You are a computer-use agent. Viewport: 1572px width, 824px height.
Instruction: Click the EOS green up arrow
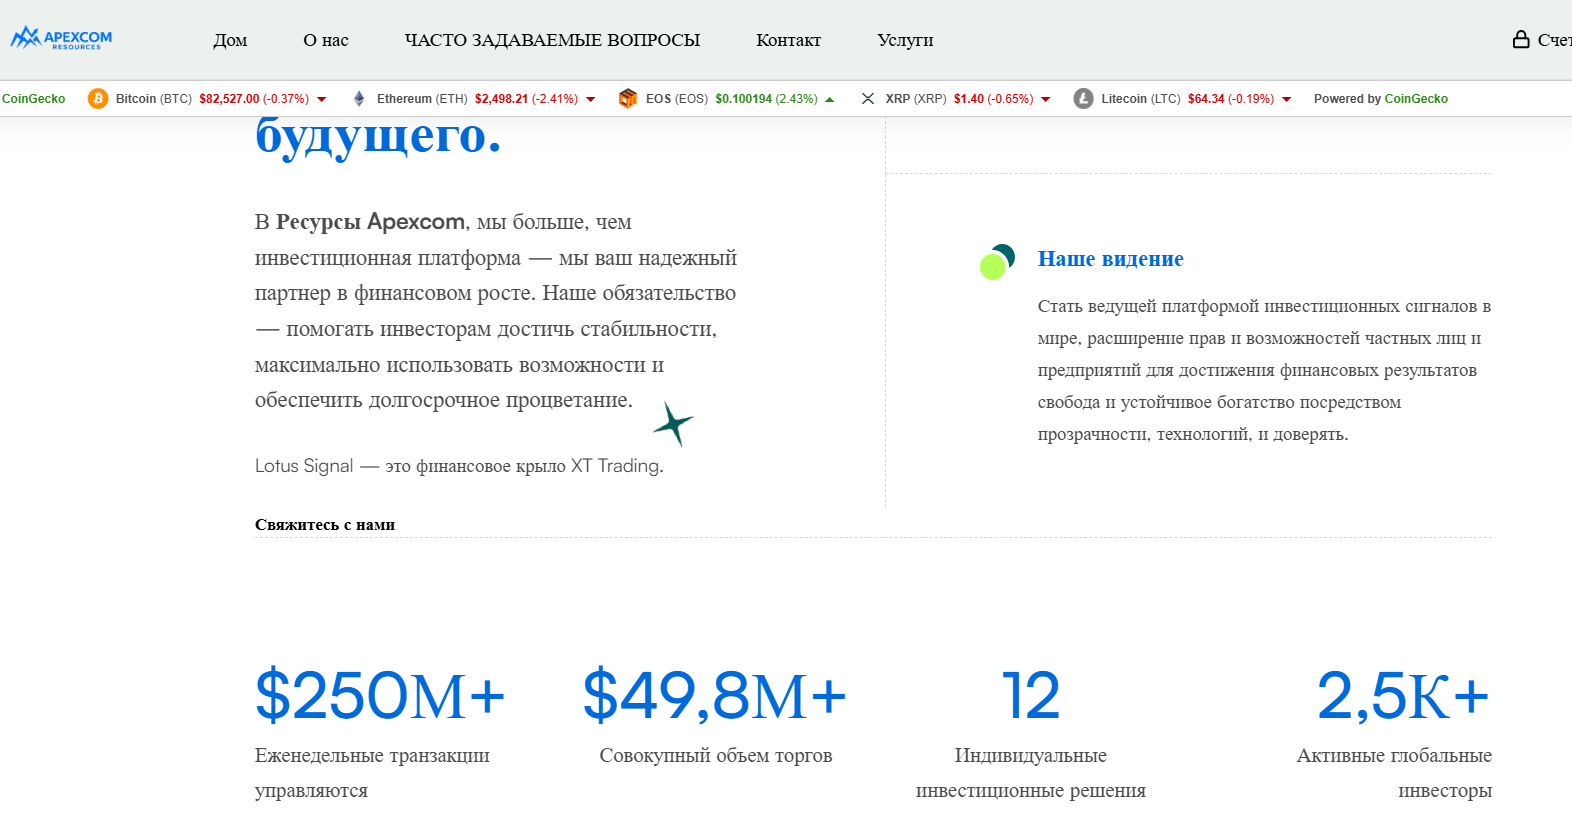[x=830, y=99]
